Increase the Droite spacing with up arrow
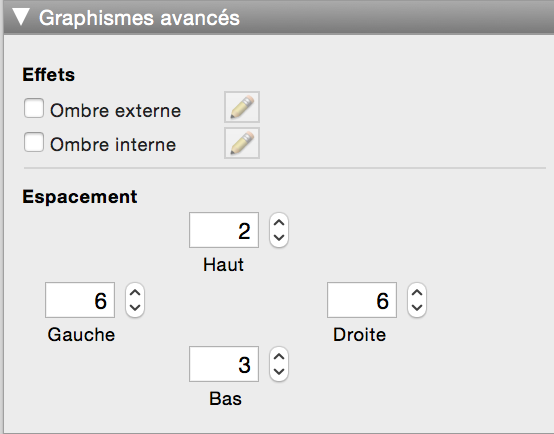The height and width of the screenshot is (434, 554). click(x=417, y=293)
